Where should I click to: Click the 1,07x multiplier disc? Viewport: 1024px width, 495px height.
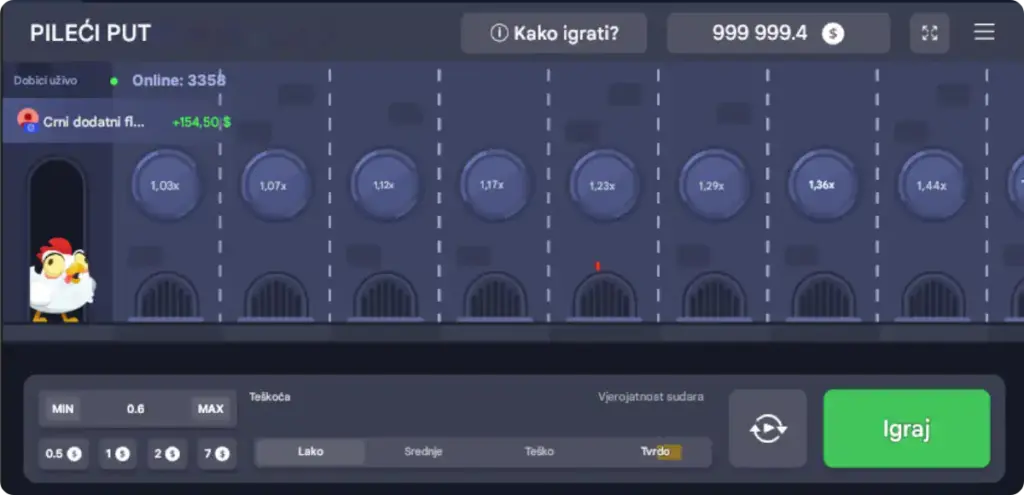coord(274,185)
